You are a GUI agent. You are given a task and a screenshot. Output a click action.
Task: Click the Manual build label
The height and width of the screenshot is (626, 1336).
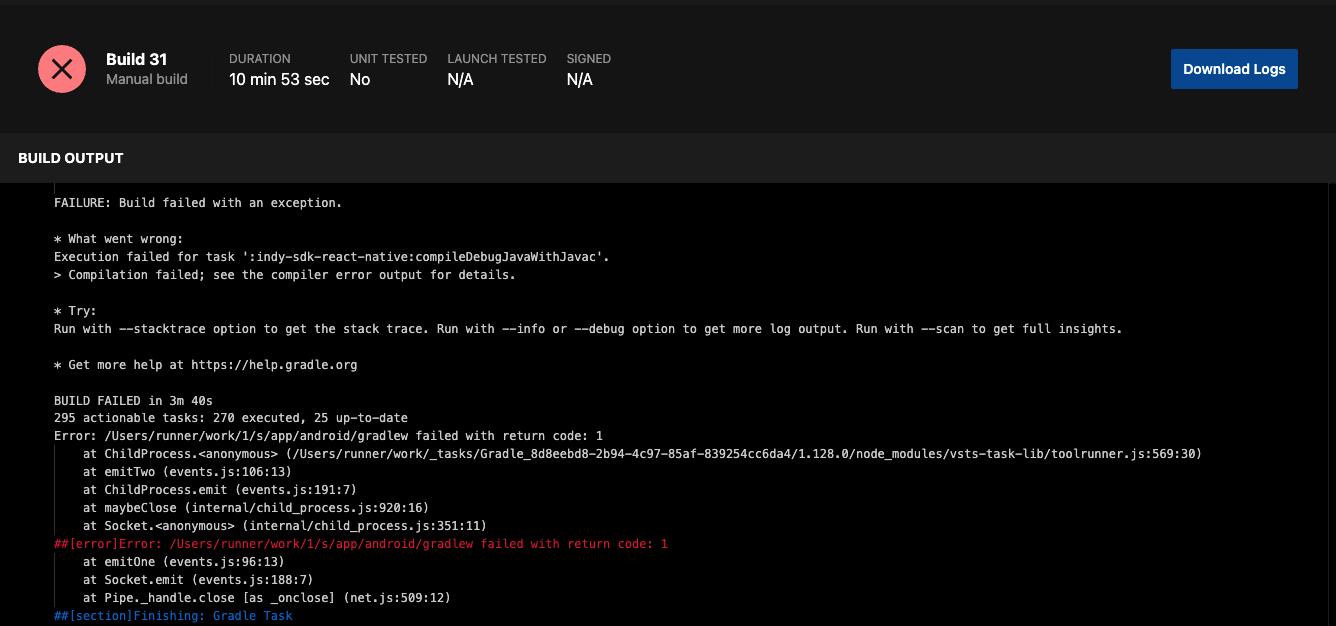point(146,79)
